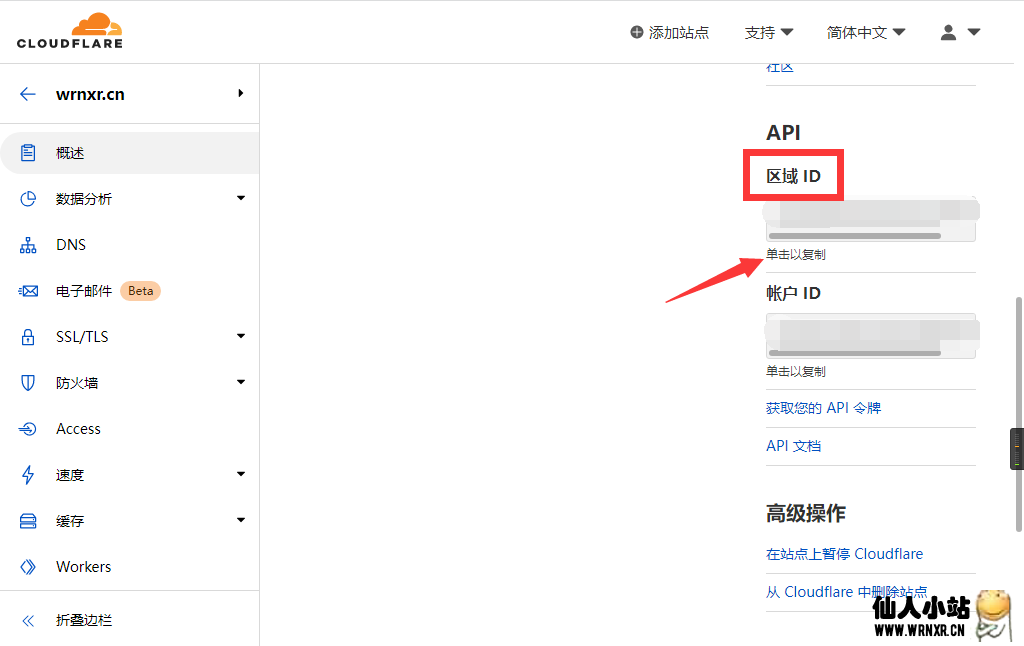Expand the wrnxr.cn site switcher arrow

tap(241, 93)
